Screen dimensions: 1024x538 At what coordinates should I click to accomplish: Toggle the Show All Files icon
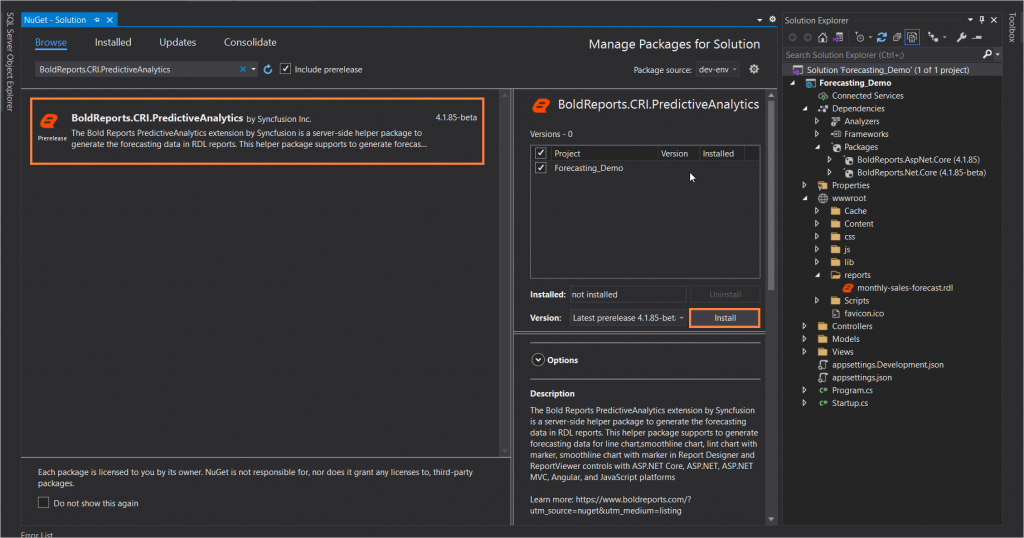pos(912,37)
